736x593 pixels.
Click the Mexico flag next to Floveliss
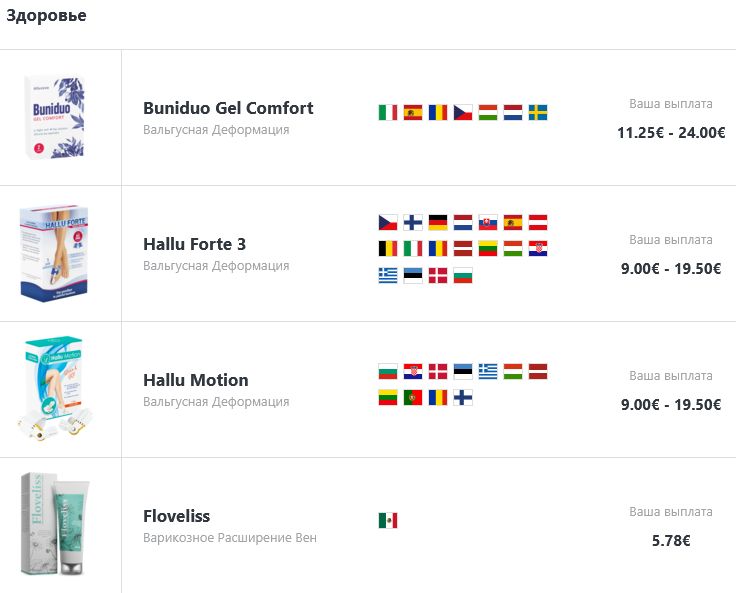[x=388, y=520]
